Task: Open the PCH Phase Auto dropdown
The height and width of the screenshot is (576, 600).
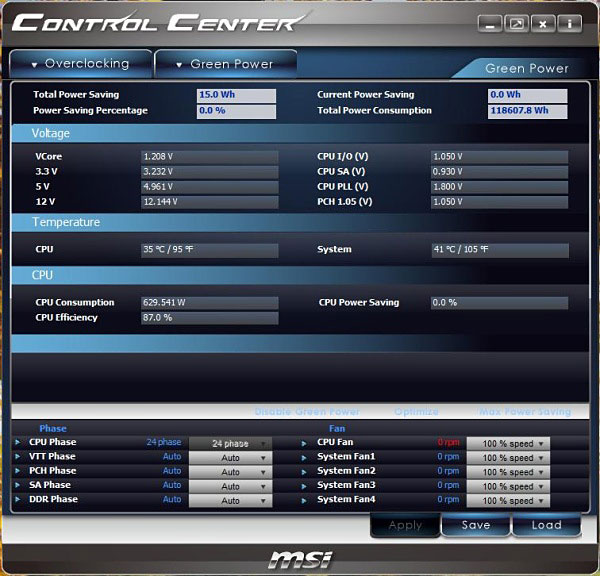Action: click(x=231, y=472)
